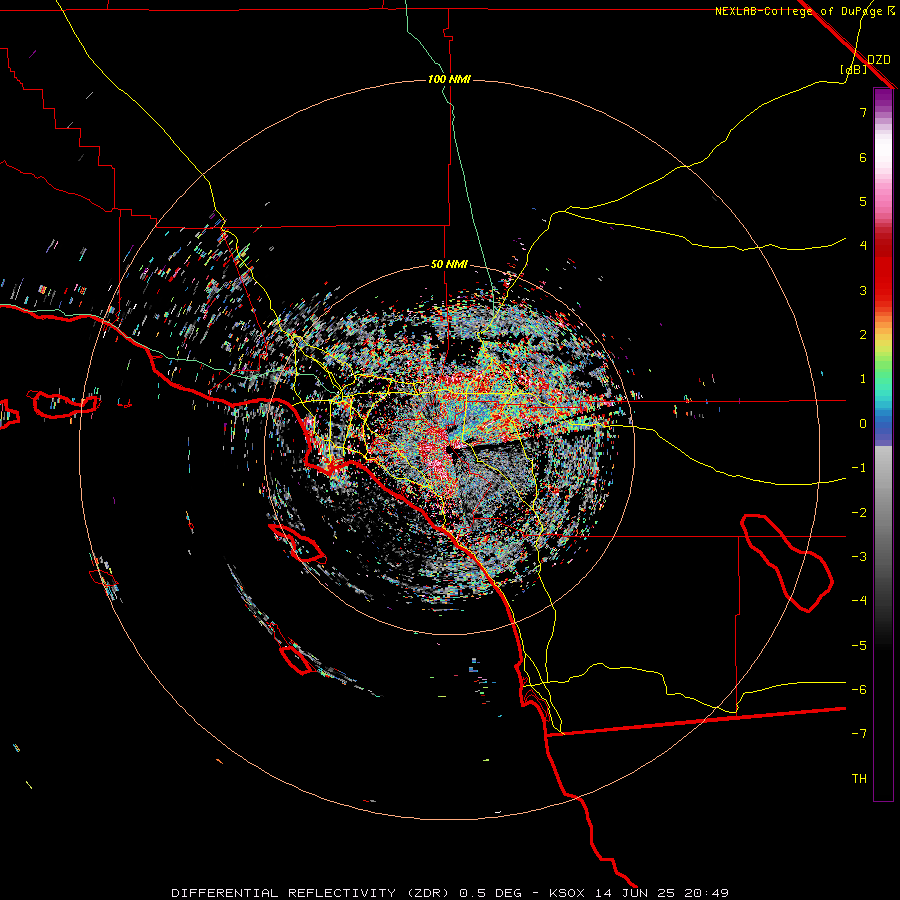Click the DZD product label

879,60
